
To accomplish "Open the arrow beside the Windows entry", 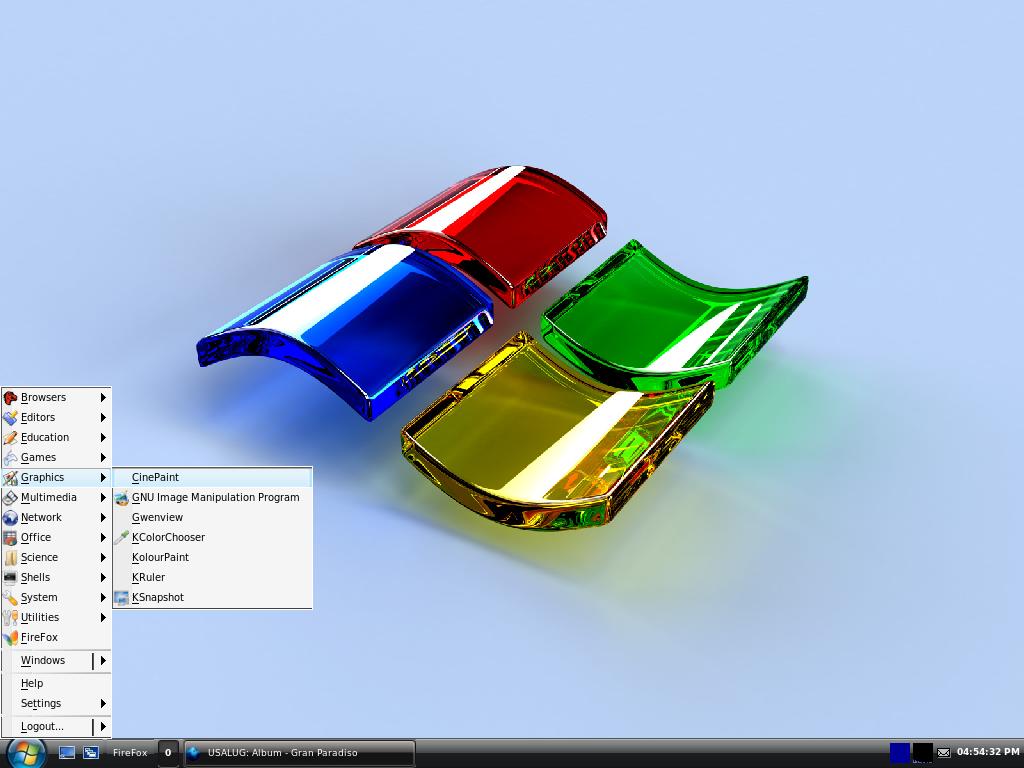I will (x=103, y=660).
